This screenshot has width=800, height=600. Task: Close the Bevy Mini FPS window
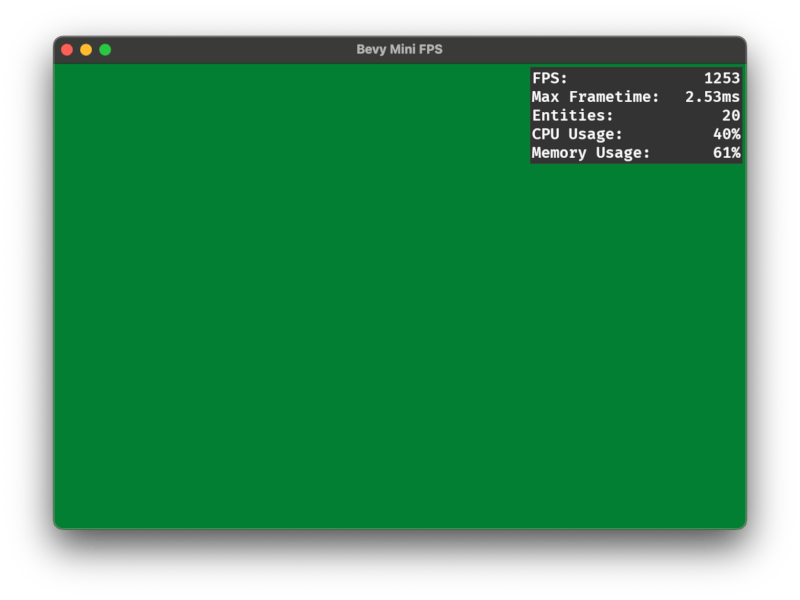tap(67, 49)
